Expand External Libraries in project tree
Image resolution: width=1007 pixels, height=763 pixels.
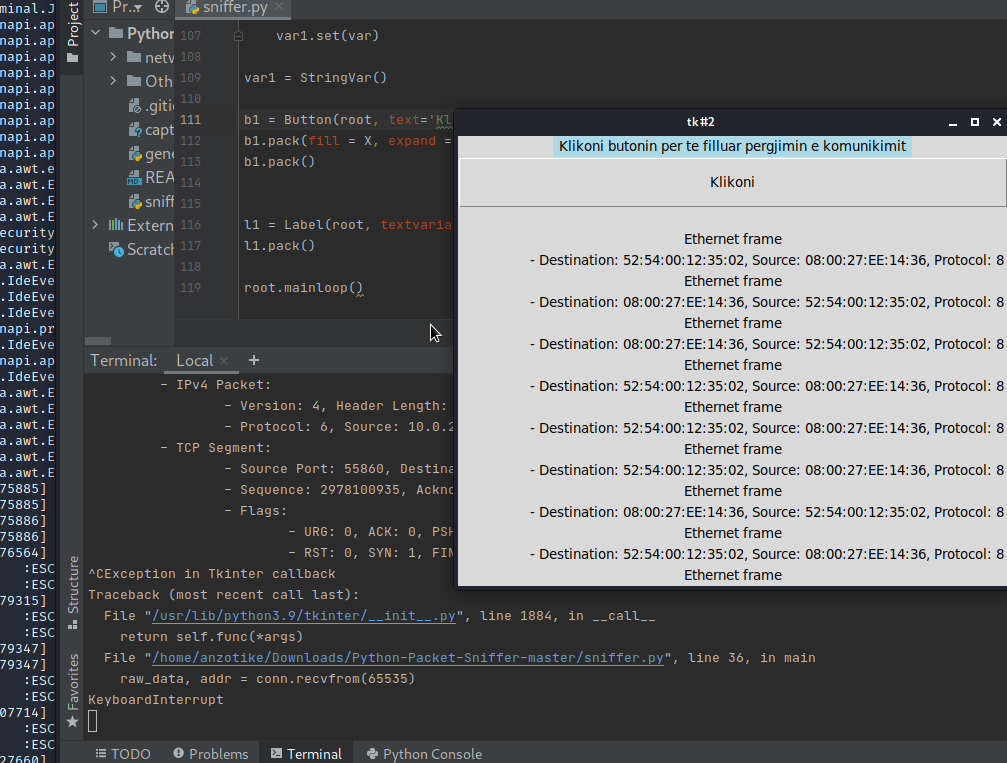pos(96,225)
